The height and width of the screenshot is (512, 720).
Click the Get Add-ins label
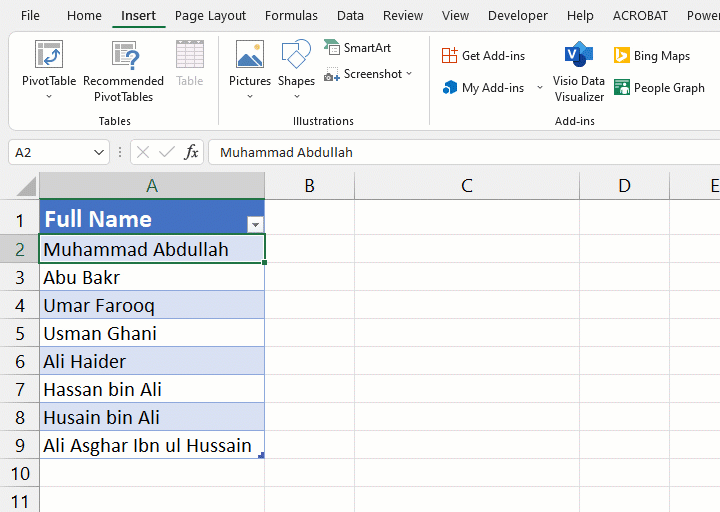493,56
